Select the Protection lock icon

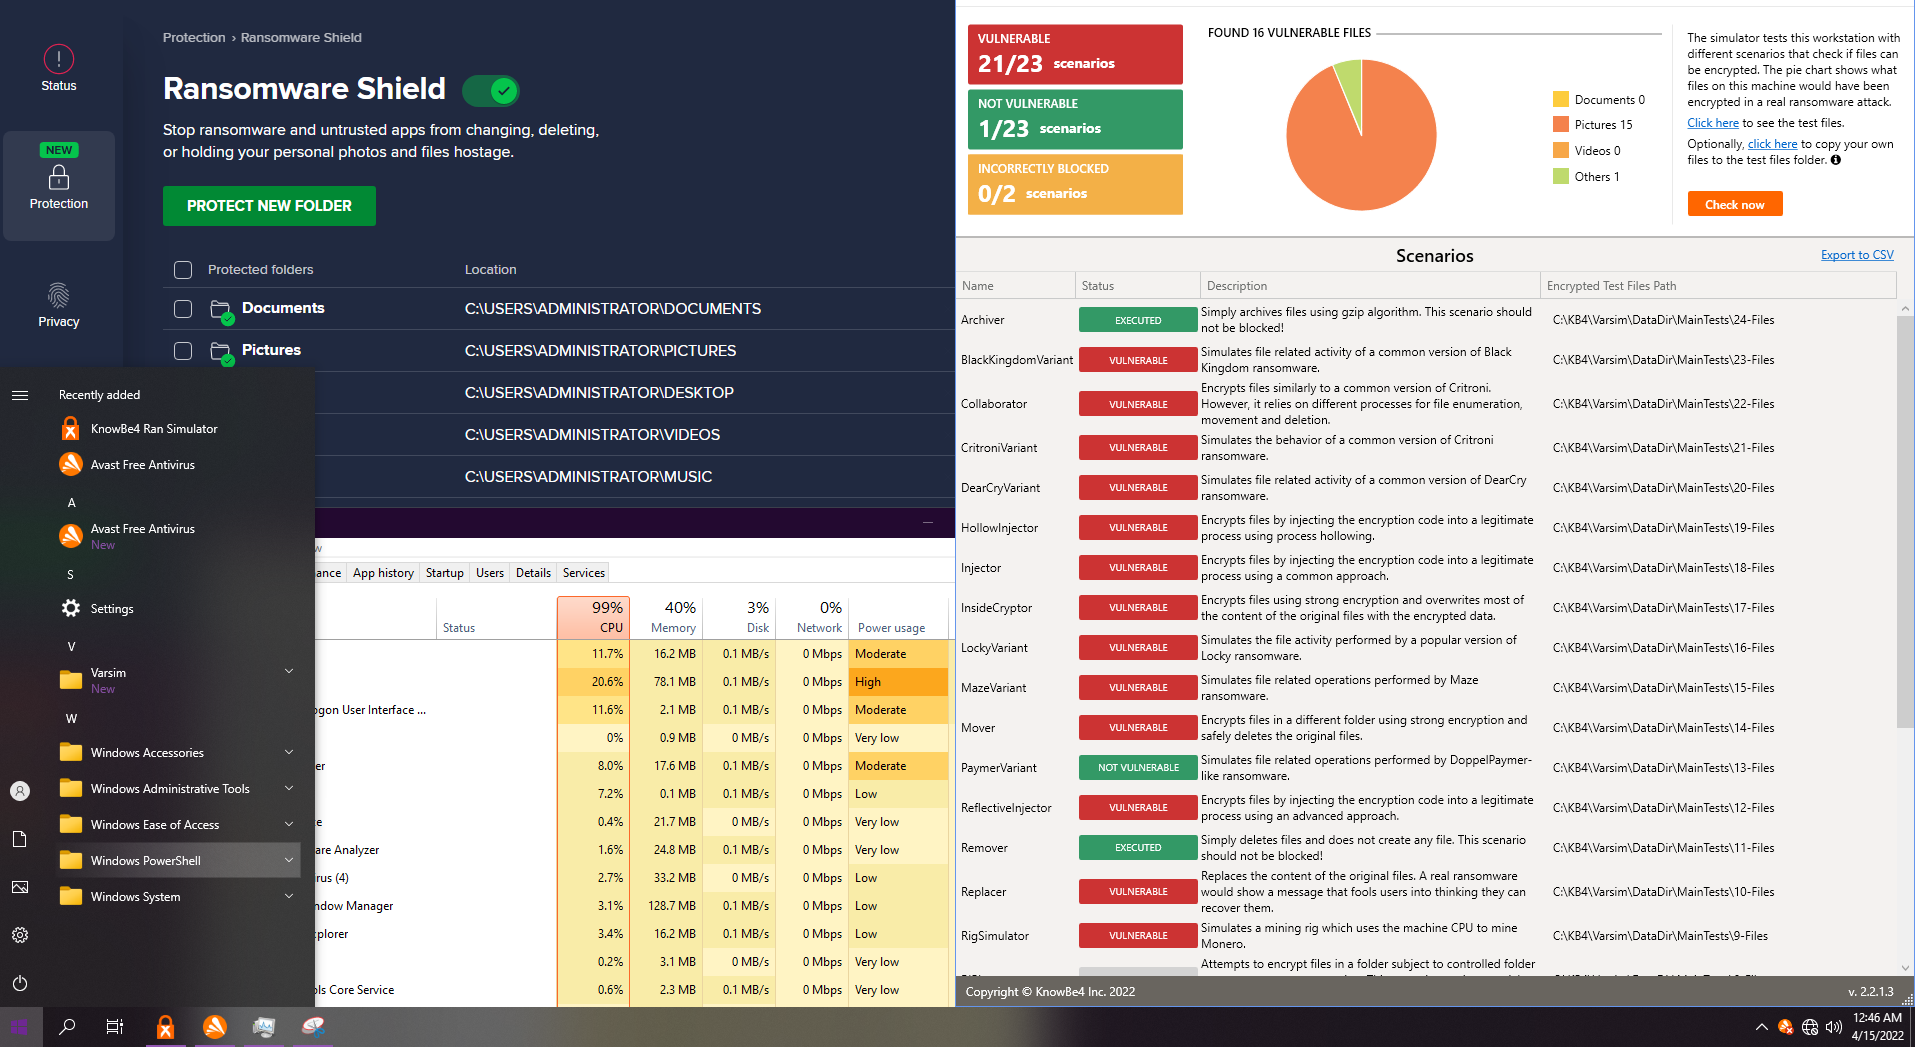click(x=59, y=177)
